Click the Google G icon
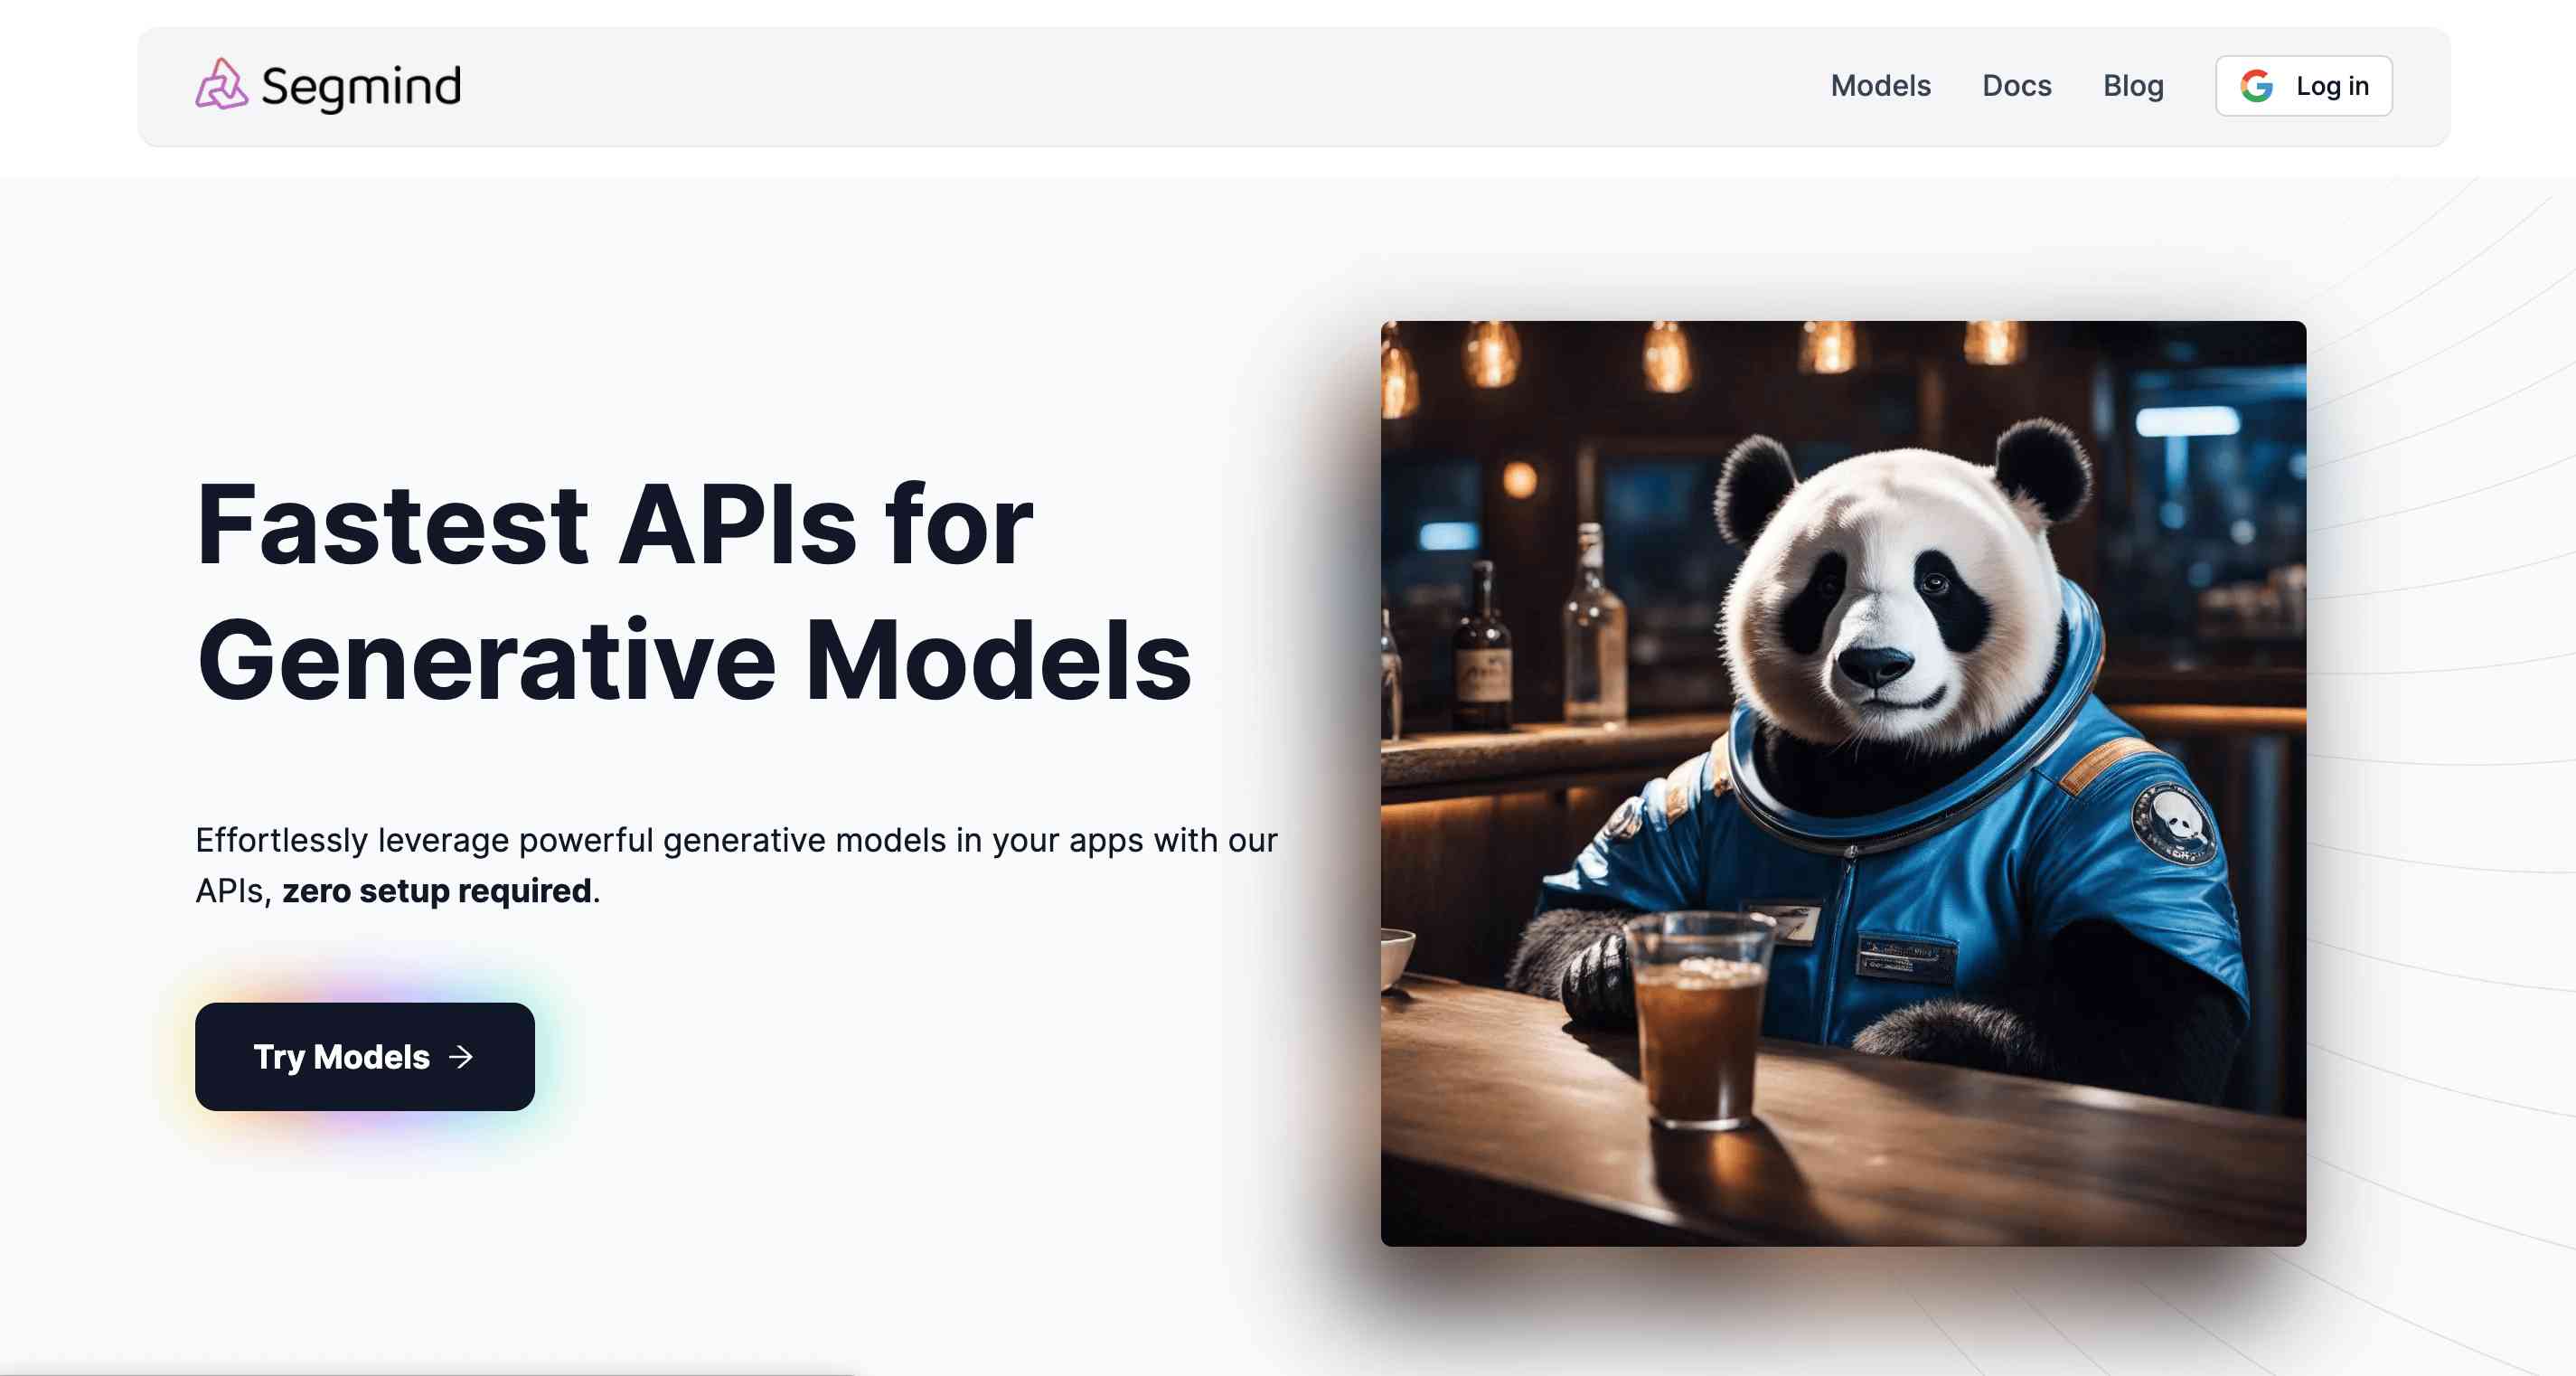This screenshot has height=1376, width=2576. coord(2256,86)
